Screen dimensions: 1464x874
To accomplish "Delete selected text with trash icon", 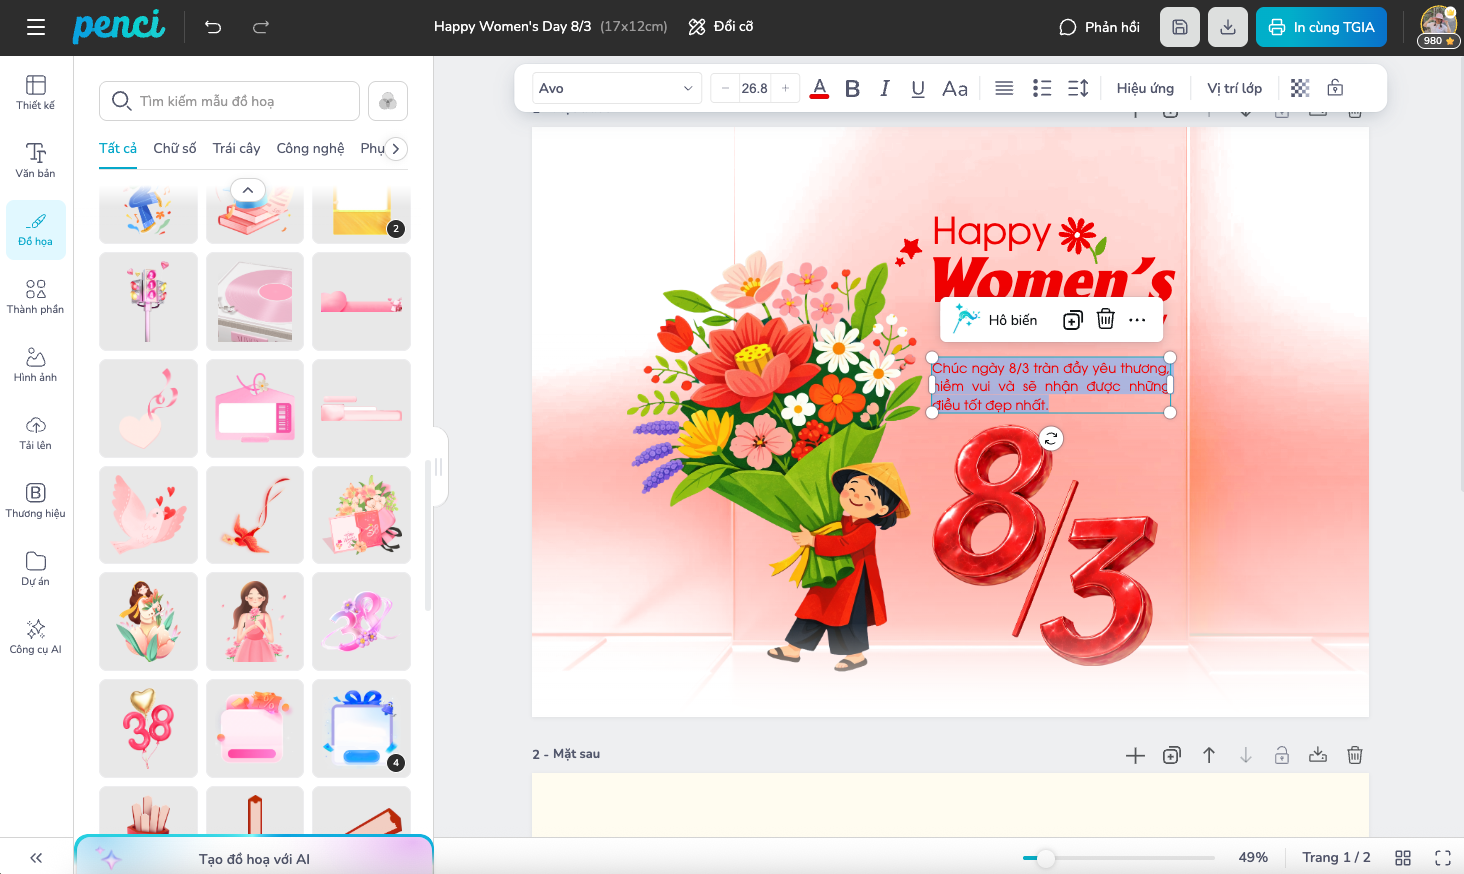I will point(1105,320).
